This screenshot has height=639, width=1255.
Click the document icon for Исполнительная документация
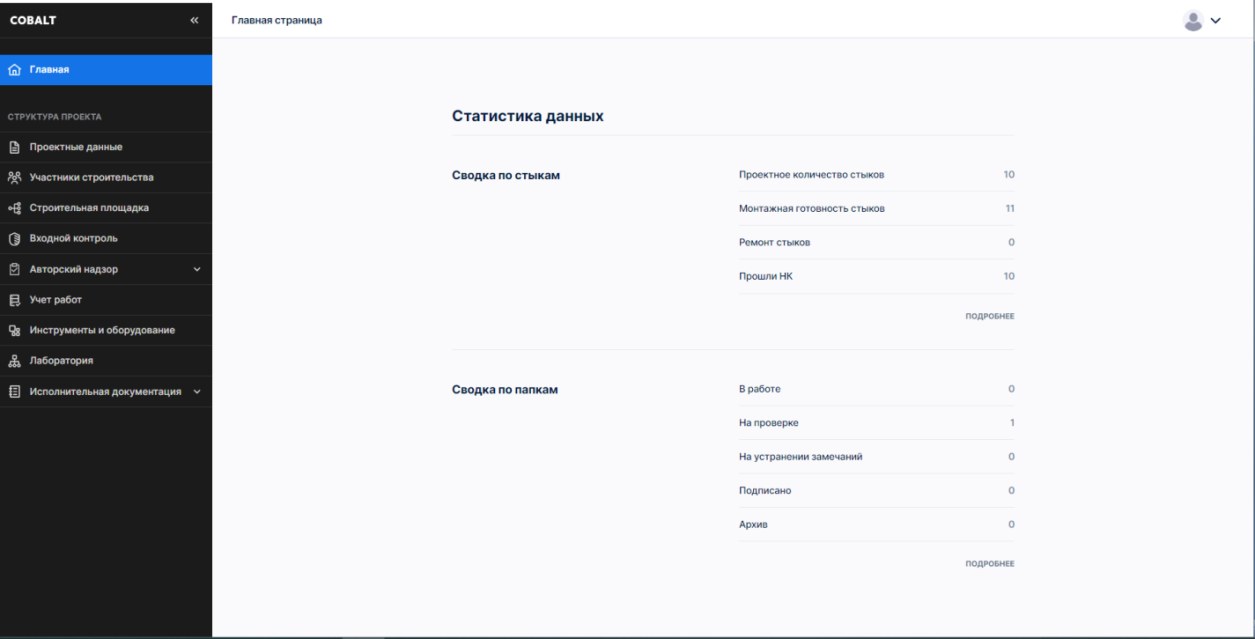pos(14,391)
